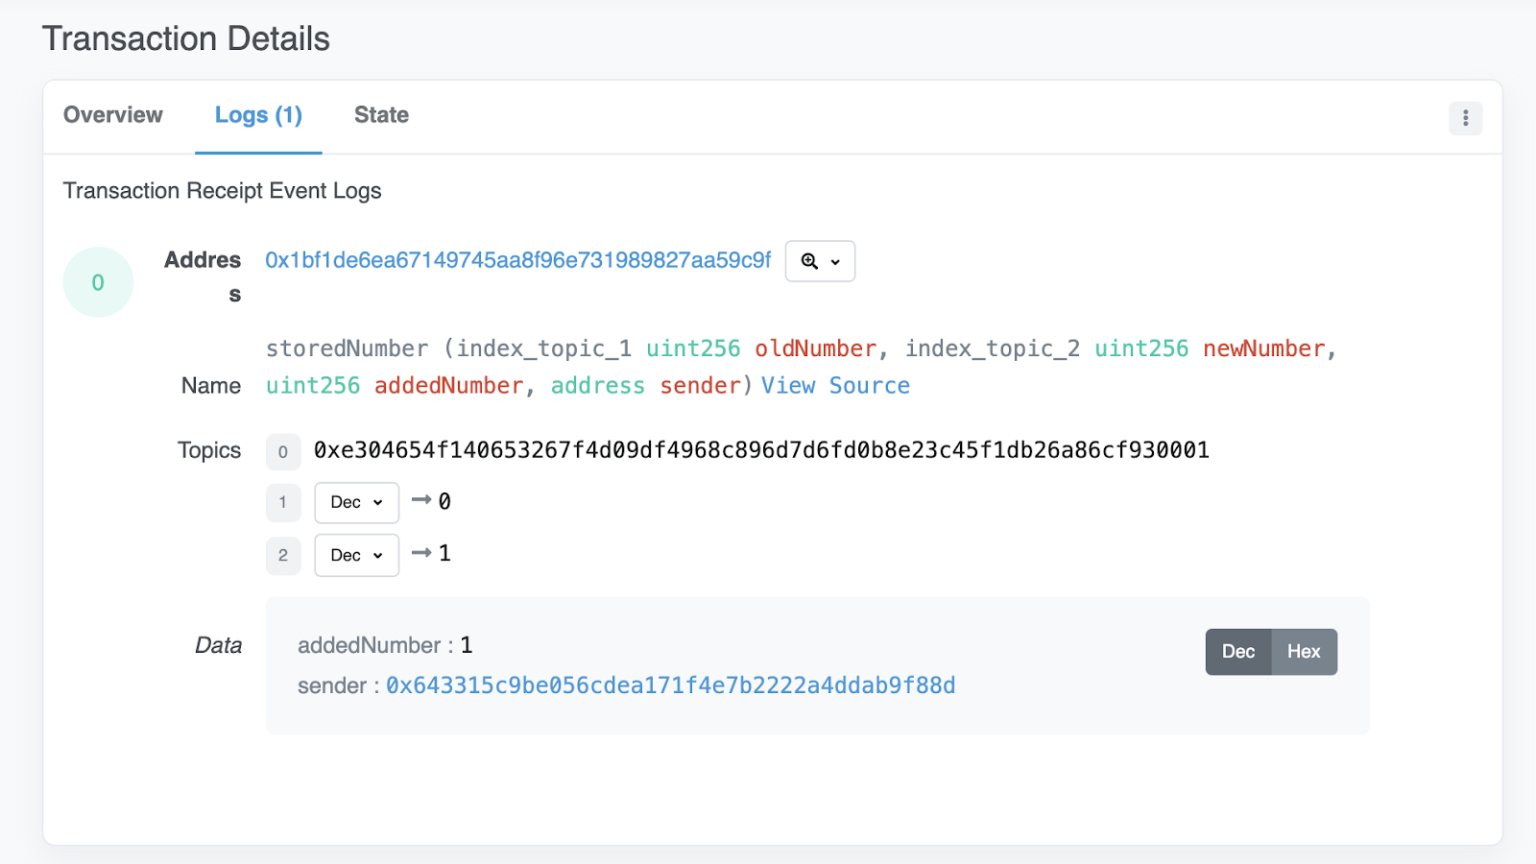Click the topic 0 index badge
The width and height of the screenshot is (1536, 864).
pyautogui.click(x=283, y=451)
